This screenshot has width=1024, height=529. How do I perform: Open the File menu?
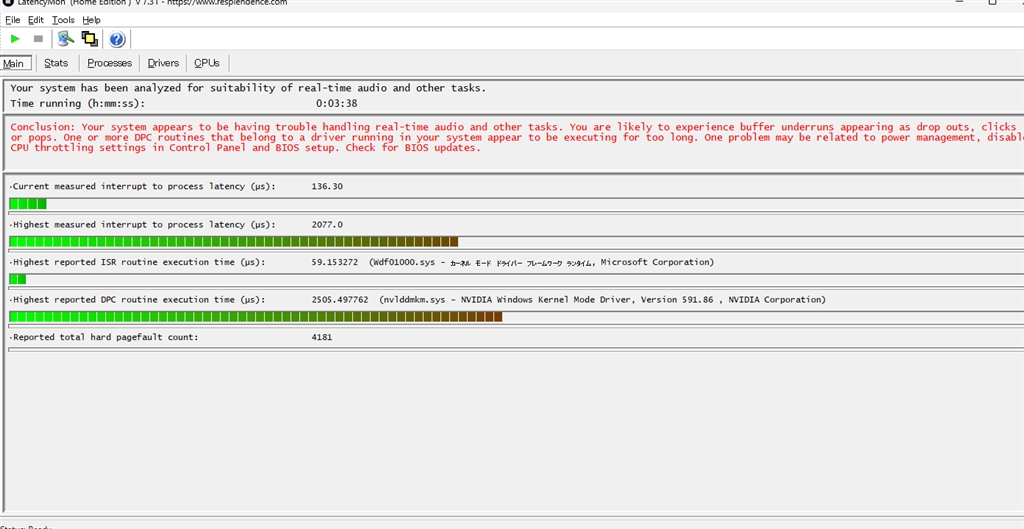[12, 20]
